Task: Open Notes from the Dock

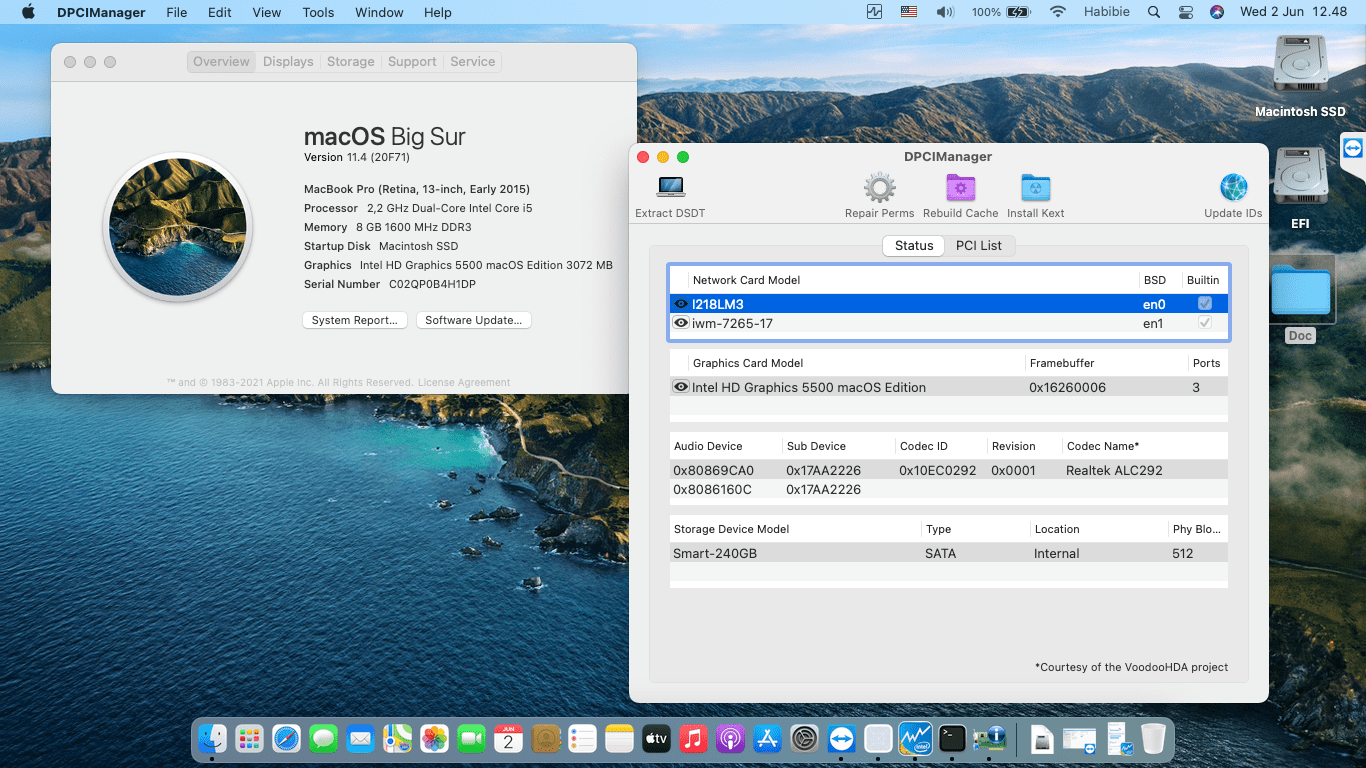Action: tap(619, 739)
